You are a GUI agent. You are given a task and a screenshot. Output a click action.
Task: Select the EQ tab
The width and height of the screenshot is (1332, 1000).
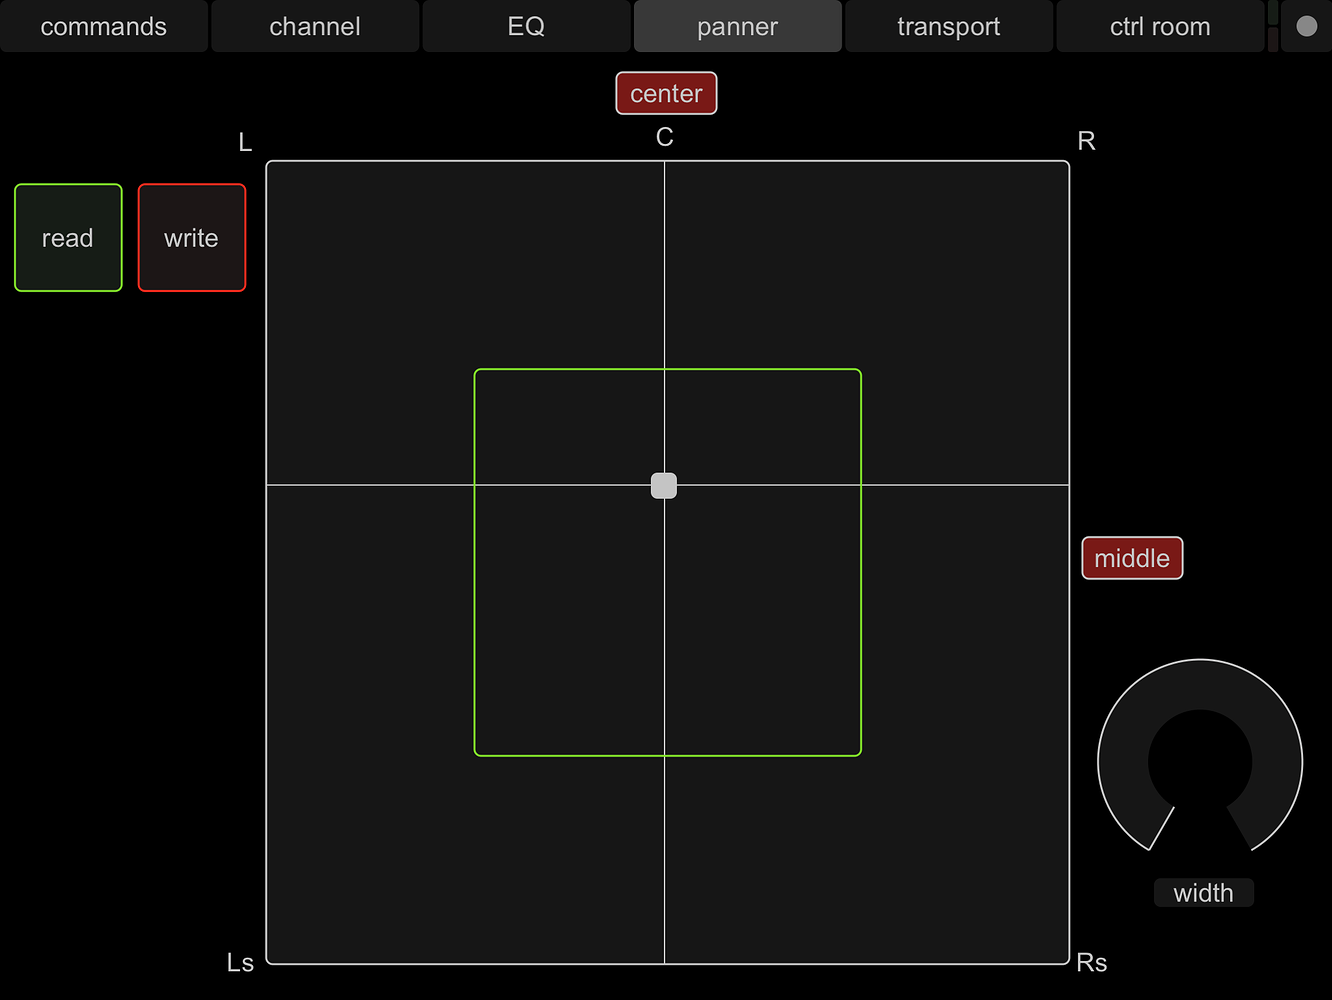point(525,26)
